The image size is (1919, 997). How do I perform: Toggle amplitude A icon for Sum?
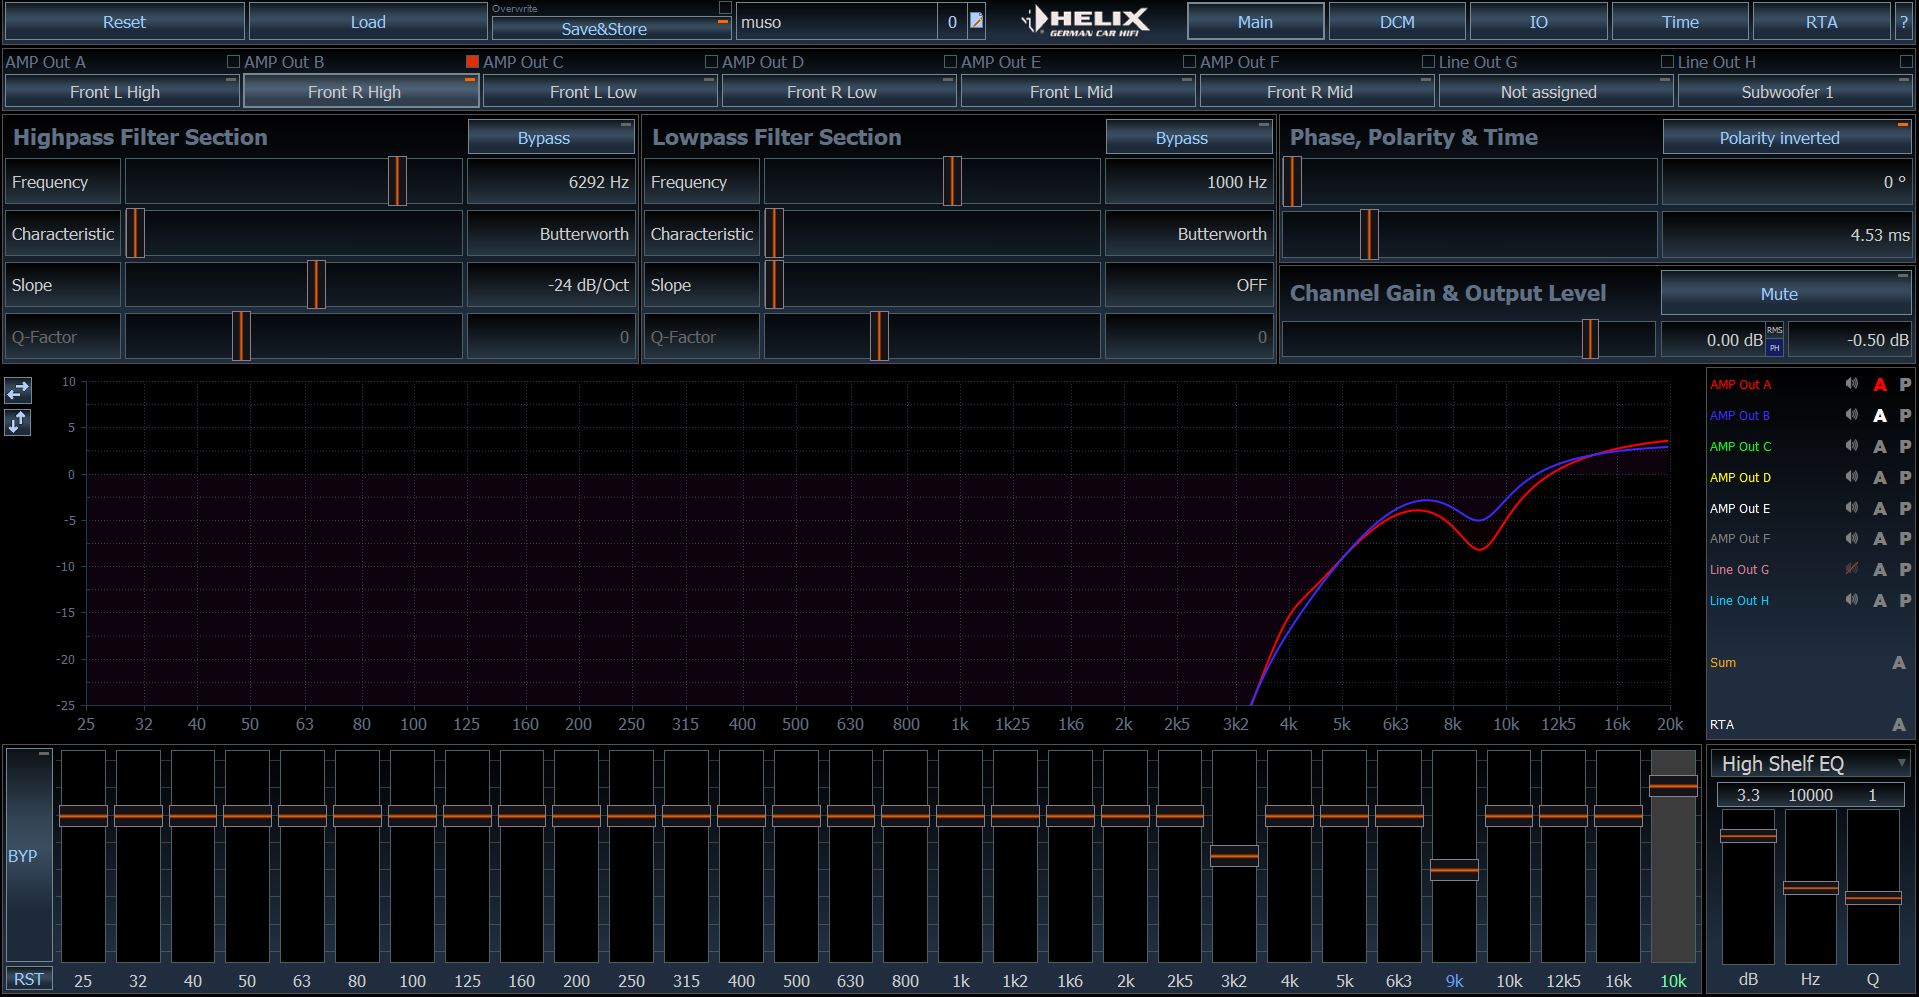coord(1898,662)
